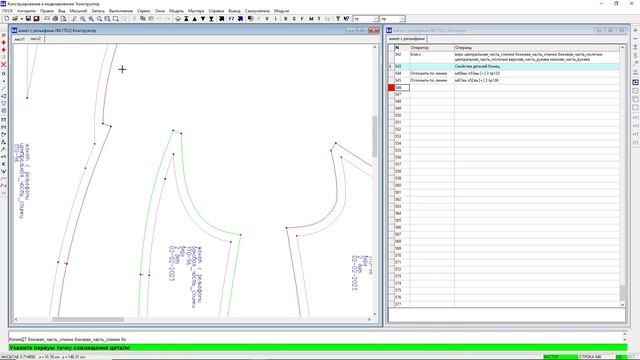Click the Zoom to window icon
This screenshot has height=360, width=640.
[x=107, y=19]
